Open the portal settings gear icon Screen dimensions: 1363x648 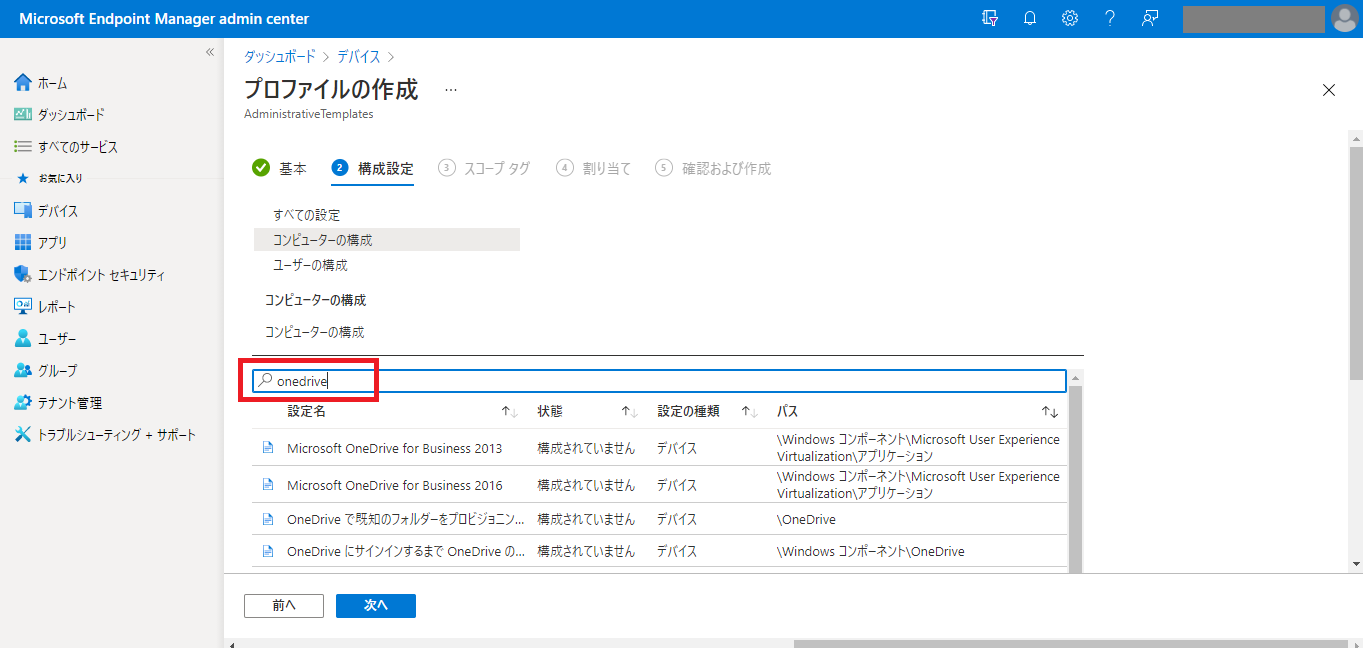click(1070, 19)
